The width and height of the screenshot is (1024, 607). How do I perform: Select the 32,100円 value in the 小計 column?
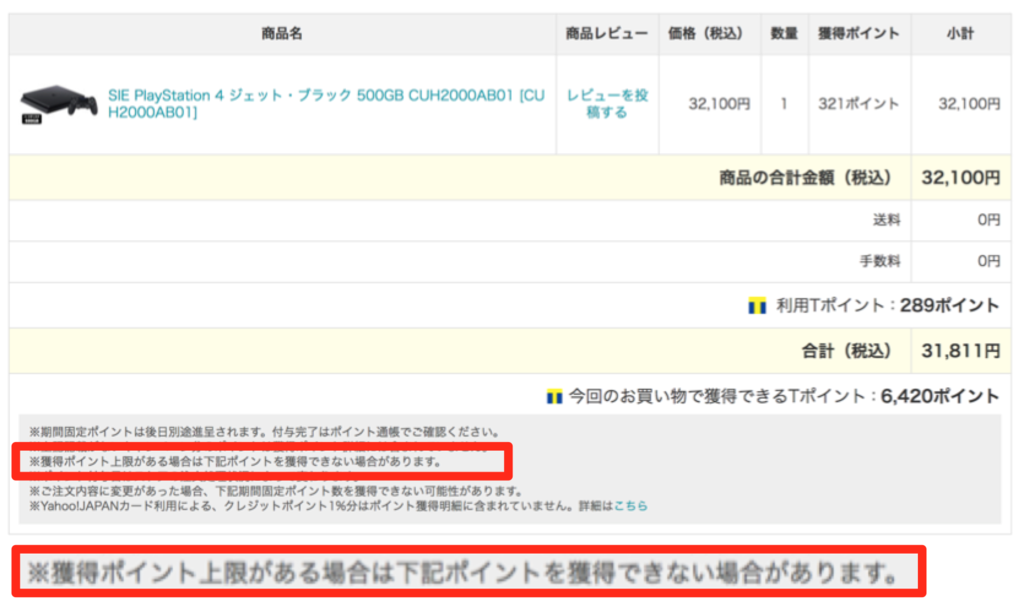(969, 104)
